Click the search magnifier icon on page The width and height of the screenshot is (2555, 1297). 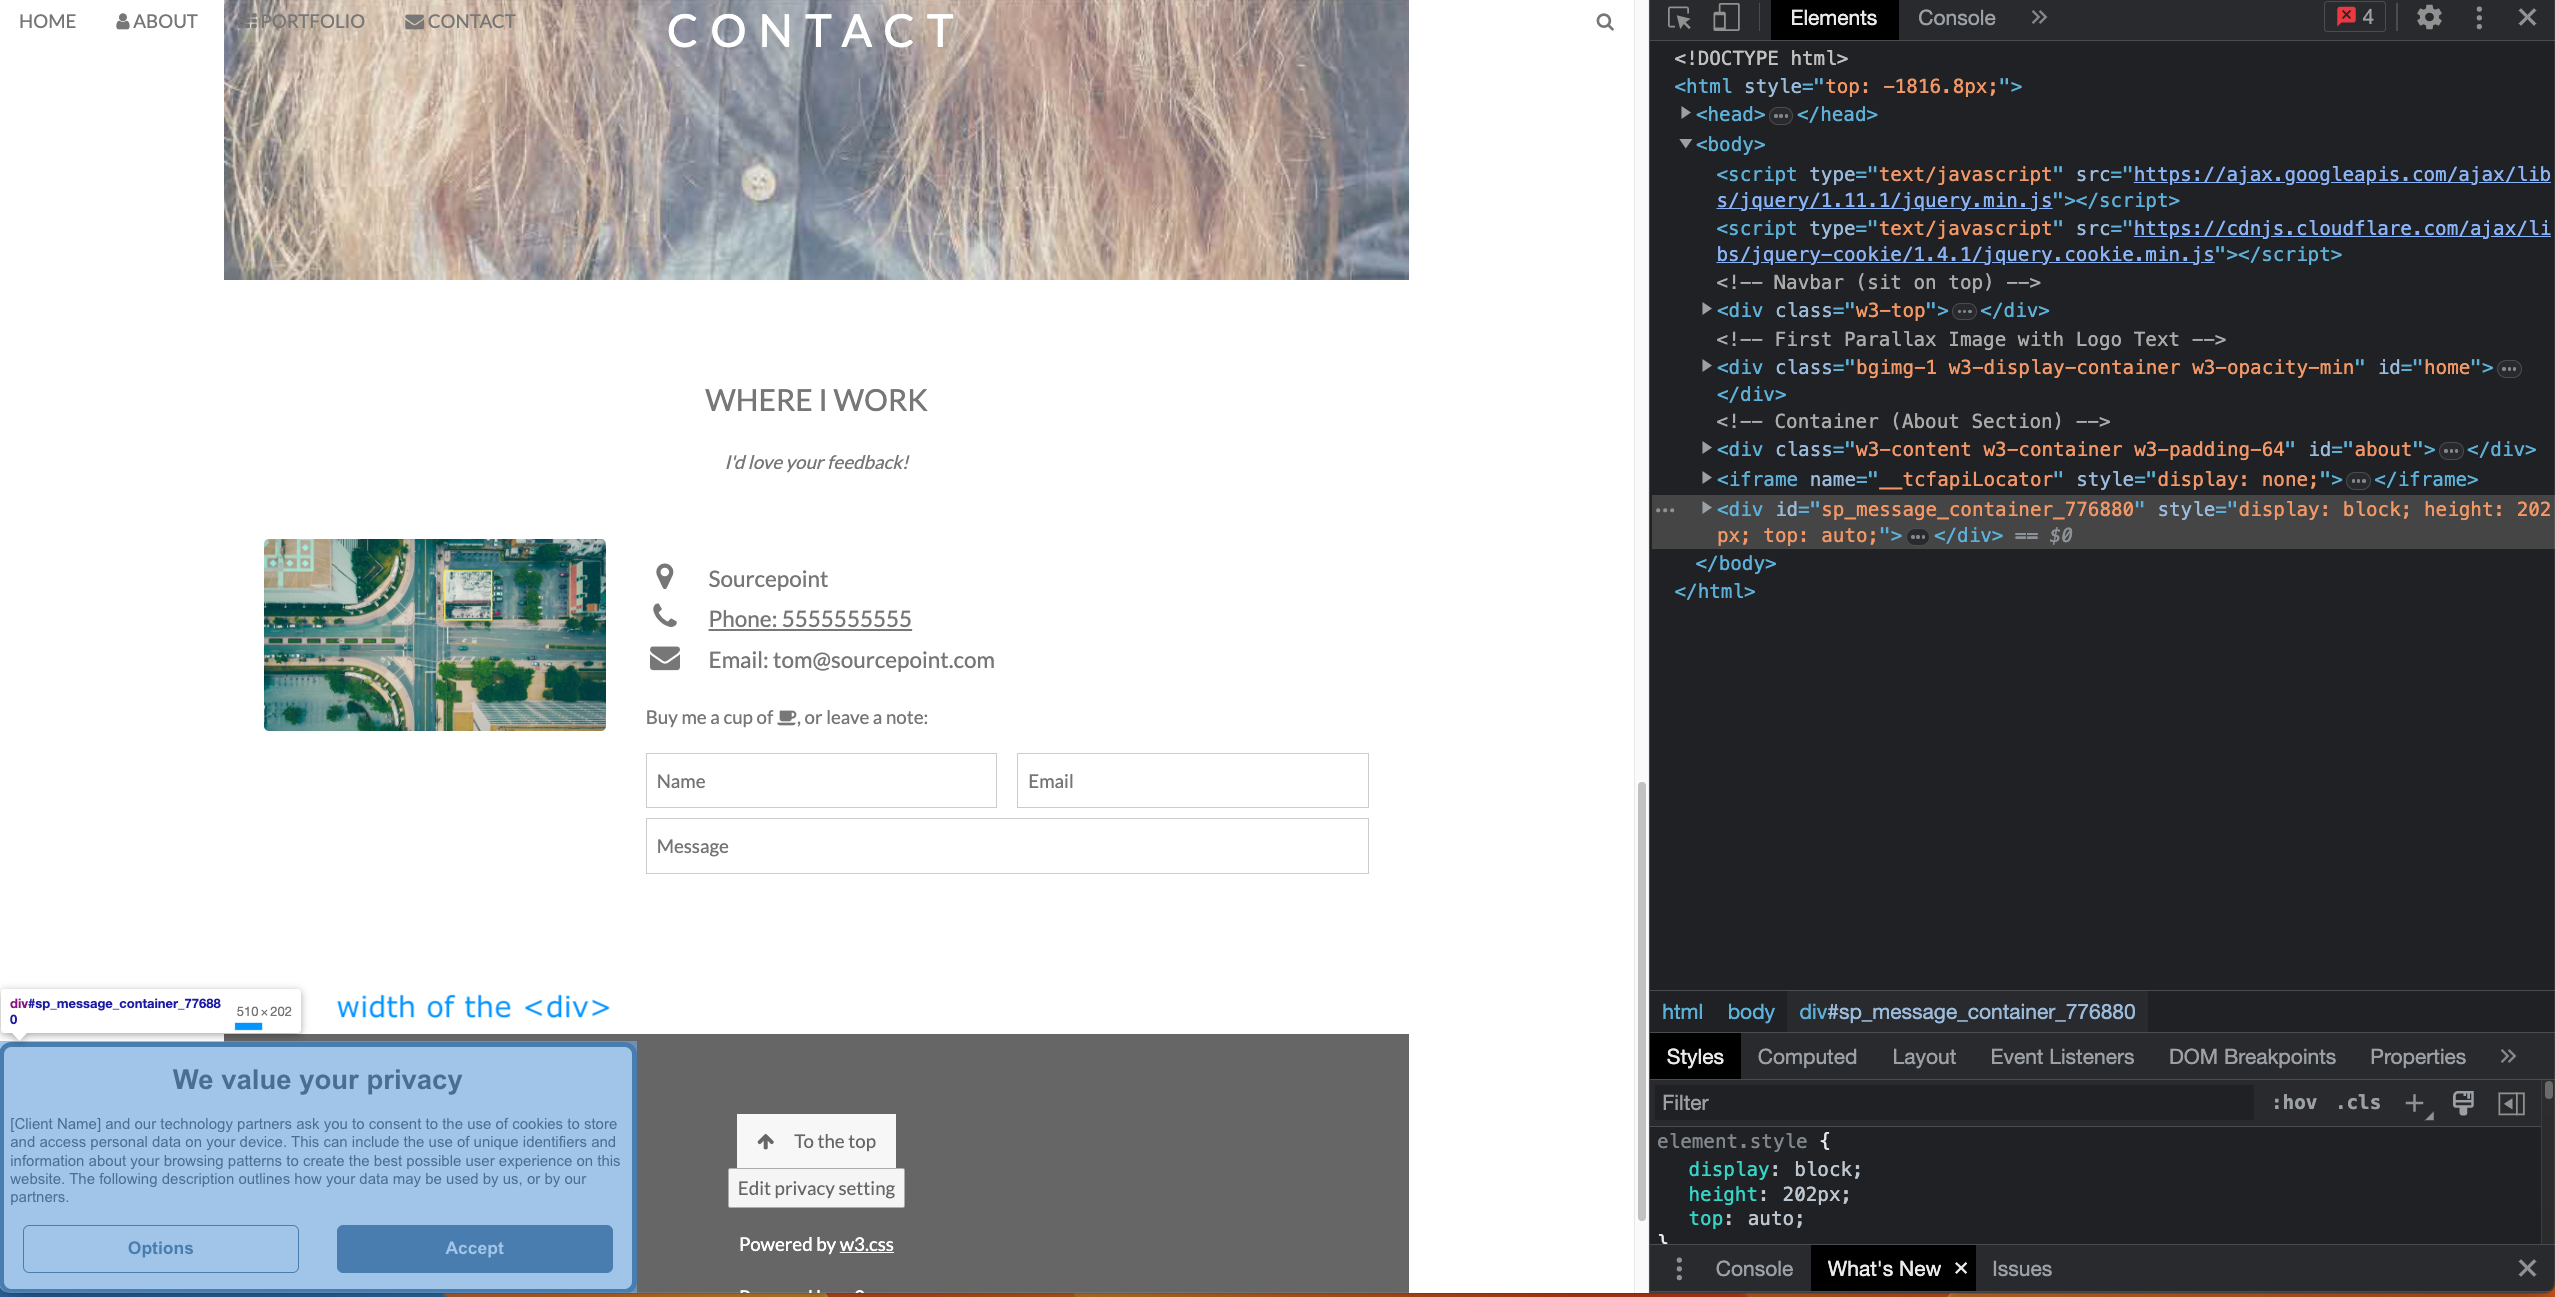tap(1605, 22)
